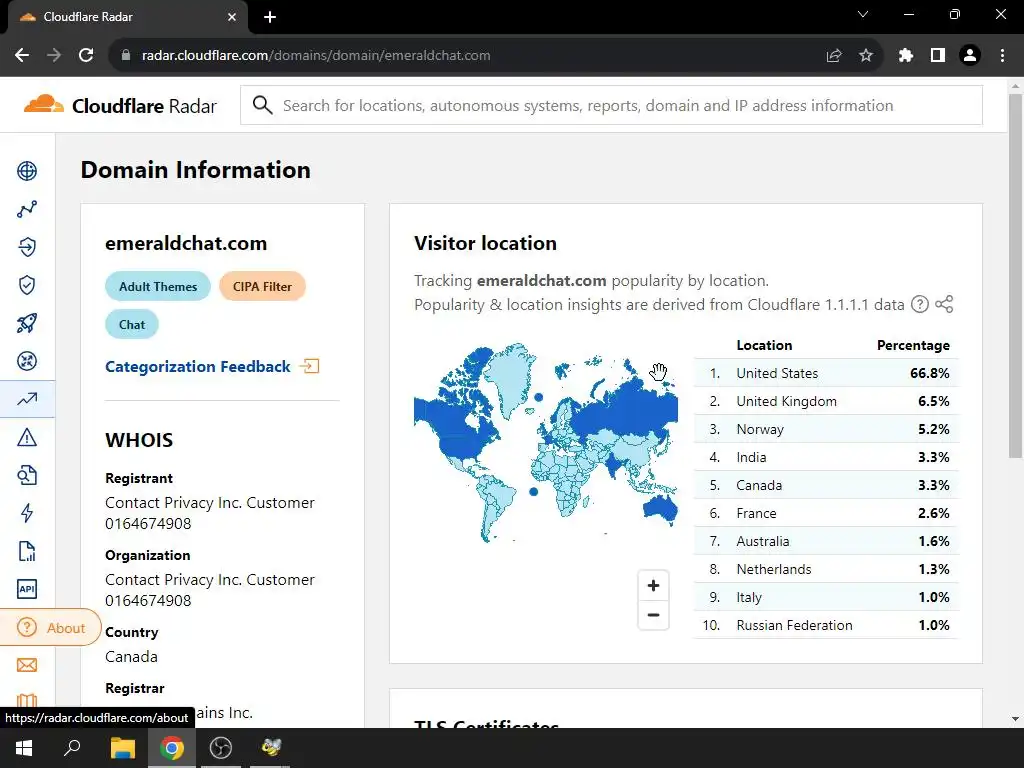The height and width of the screenshot is (768, 1024).
Task: Select the Netherlands row
Action: pos(826,569)
